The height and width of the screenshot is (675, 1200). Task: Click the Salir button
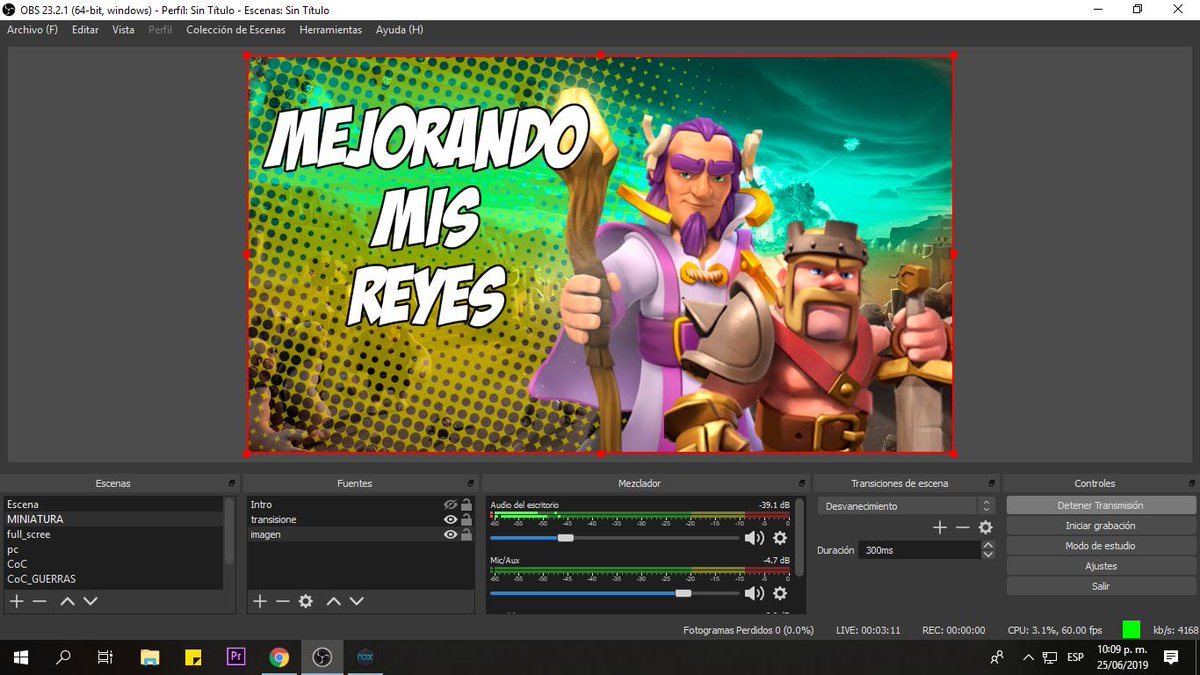point(1100,586)
